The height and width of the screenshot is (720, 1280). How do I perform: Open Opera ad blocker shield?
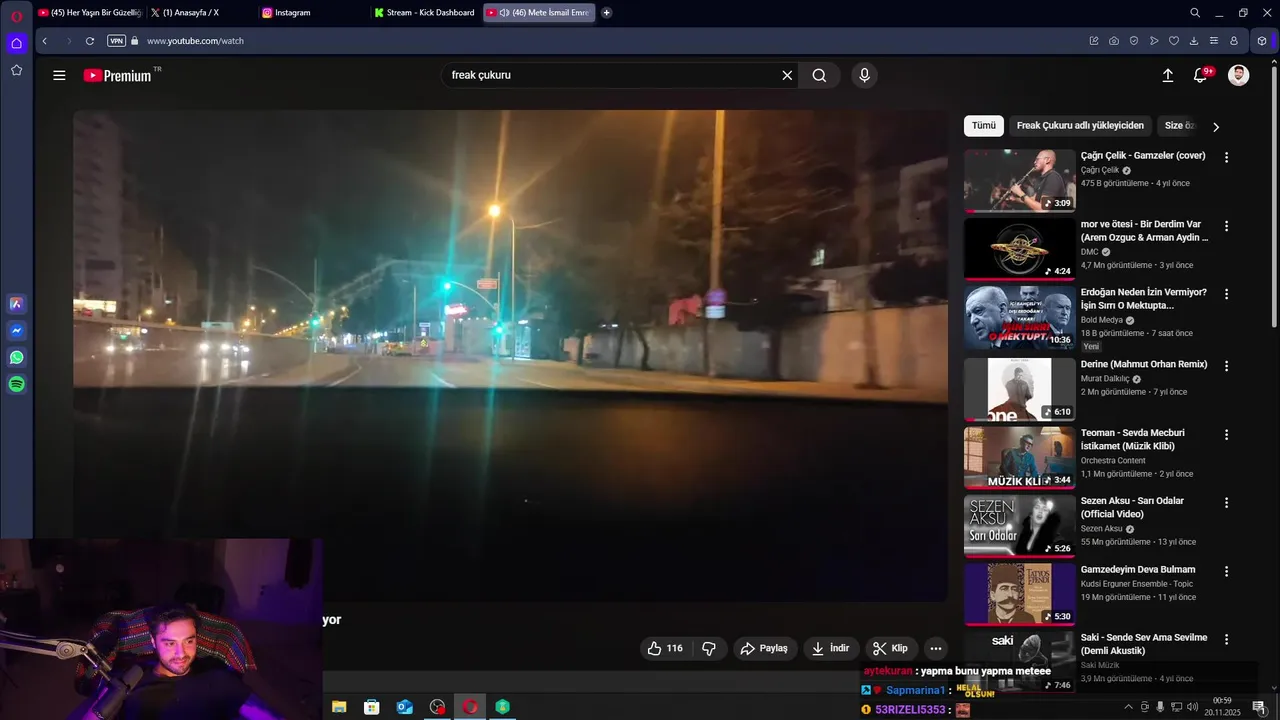click(x=1134, y=41)
